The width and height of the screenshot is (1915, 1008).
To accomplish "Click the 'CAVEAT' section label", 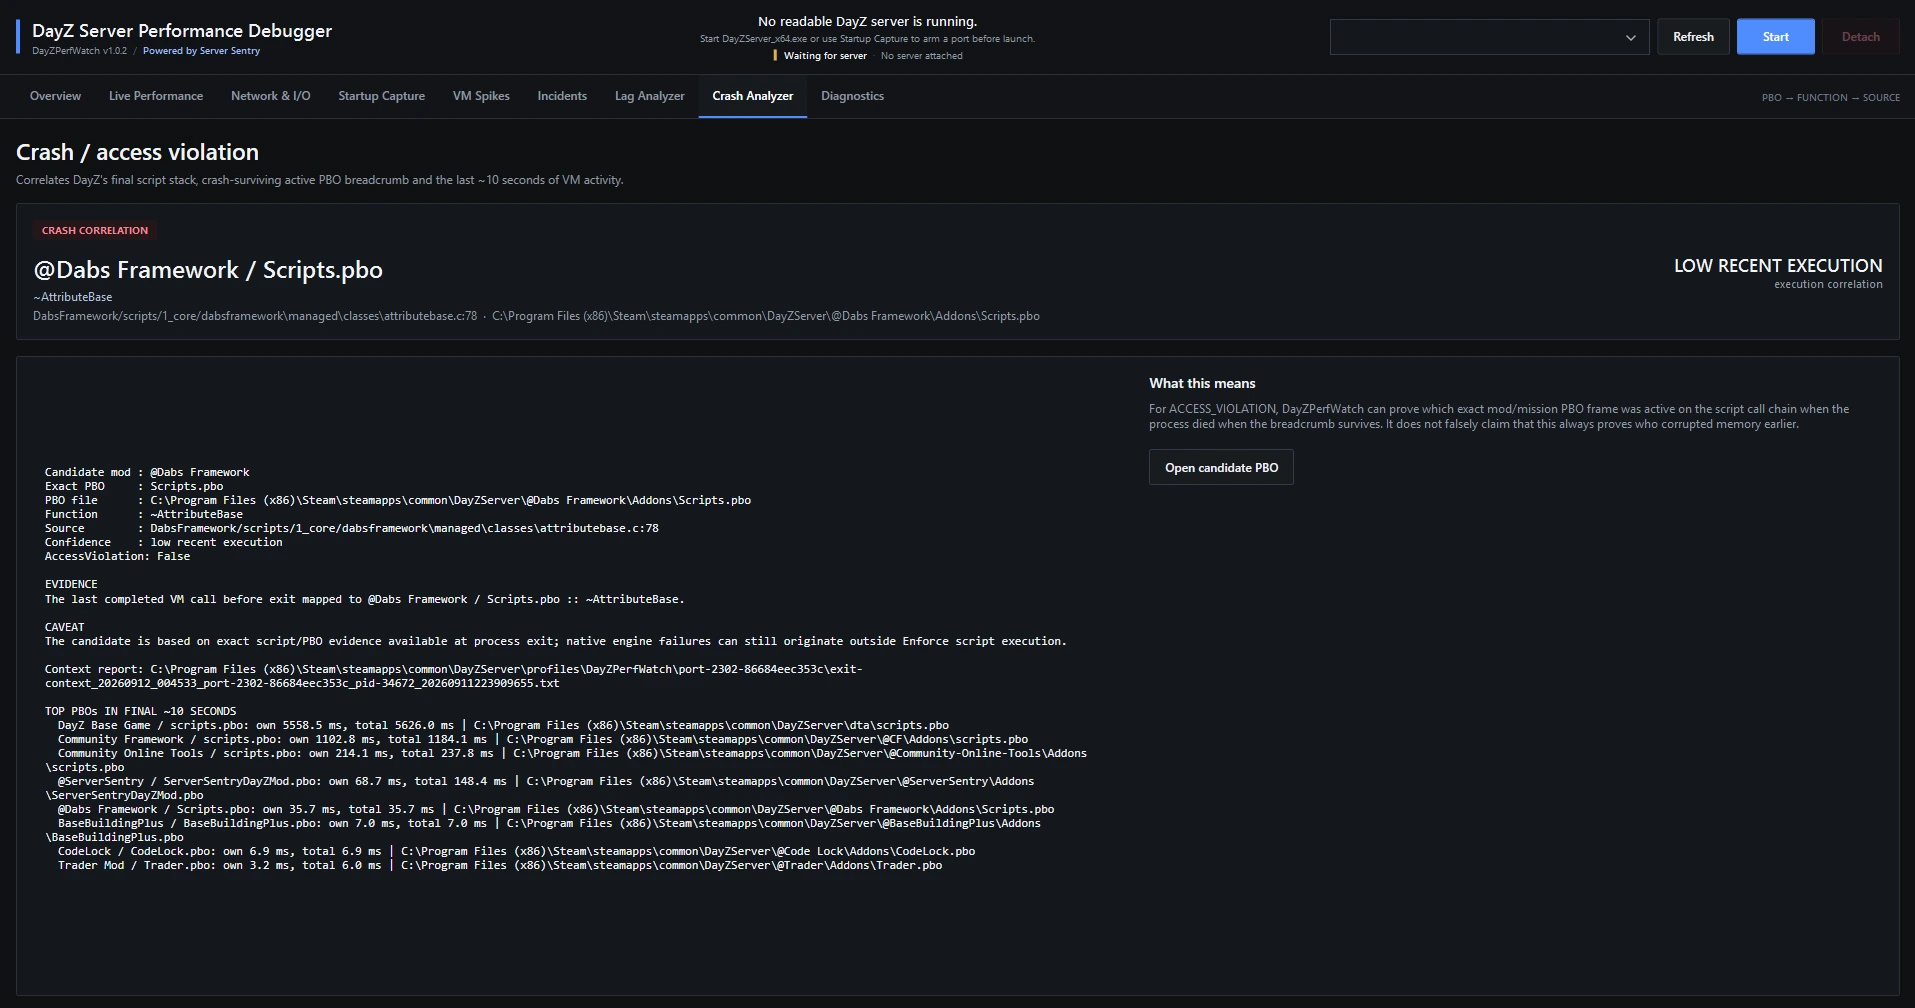I will (64, 628).
